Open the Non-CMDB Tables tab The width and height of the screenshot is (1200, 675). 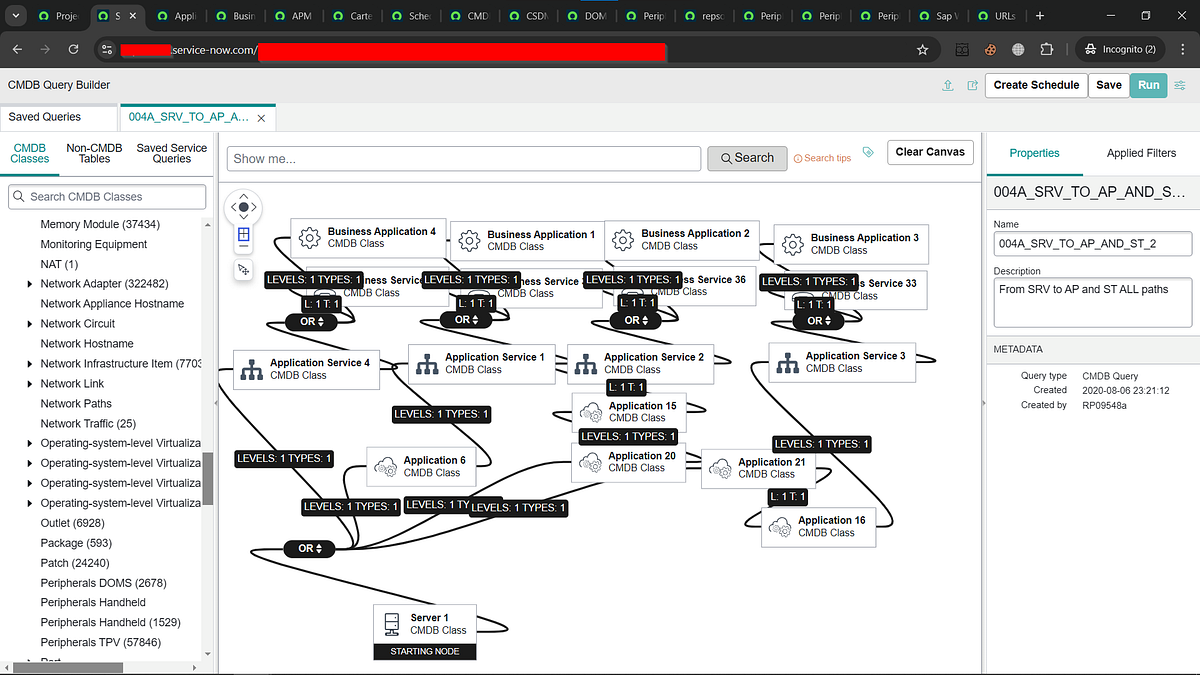click(93, 154)
